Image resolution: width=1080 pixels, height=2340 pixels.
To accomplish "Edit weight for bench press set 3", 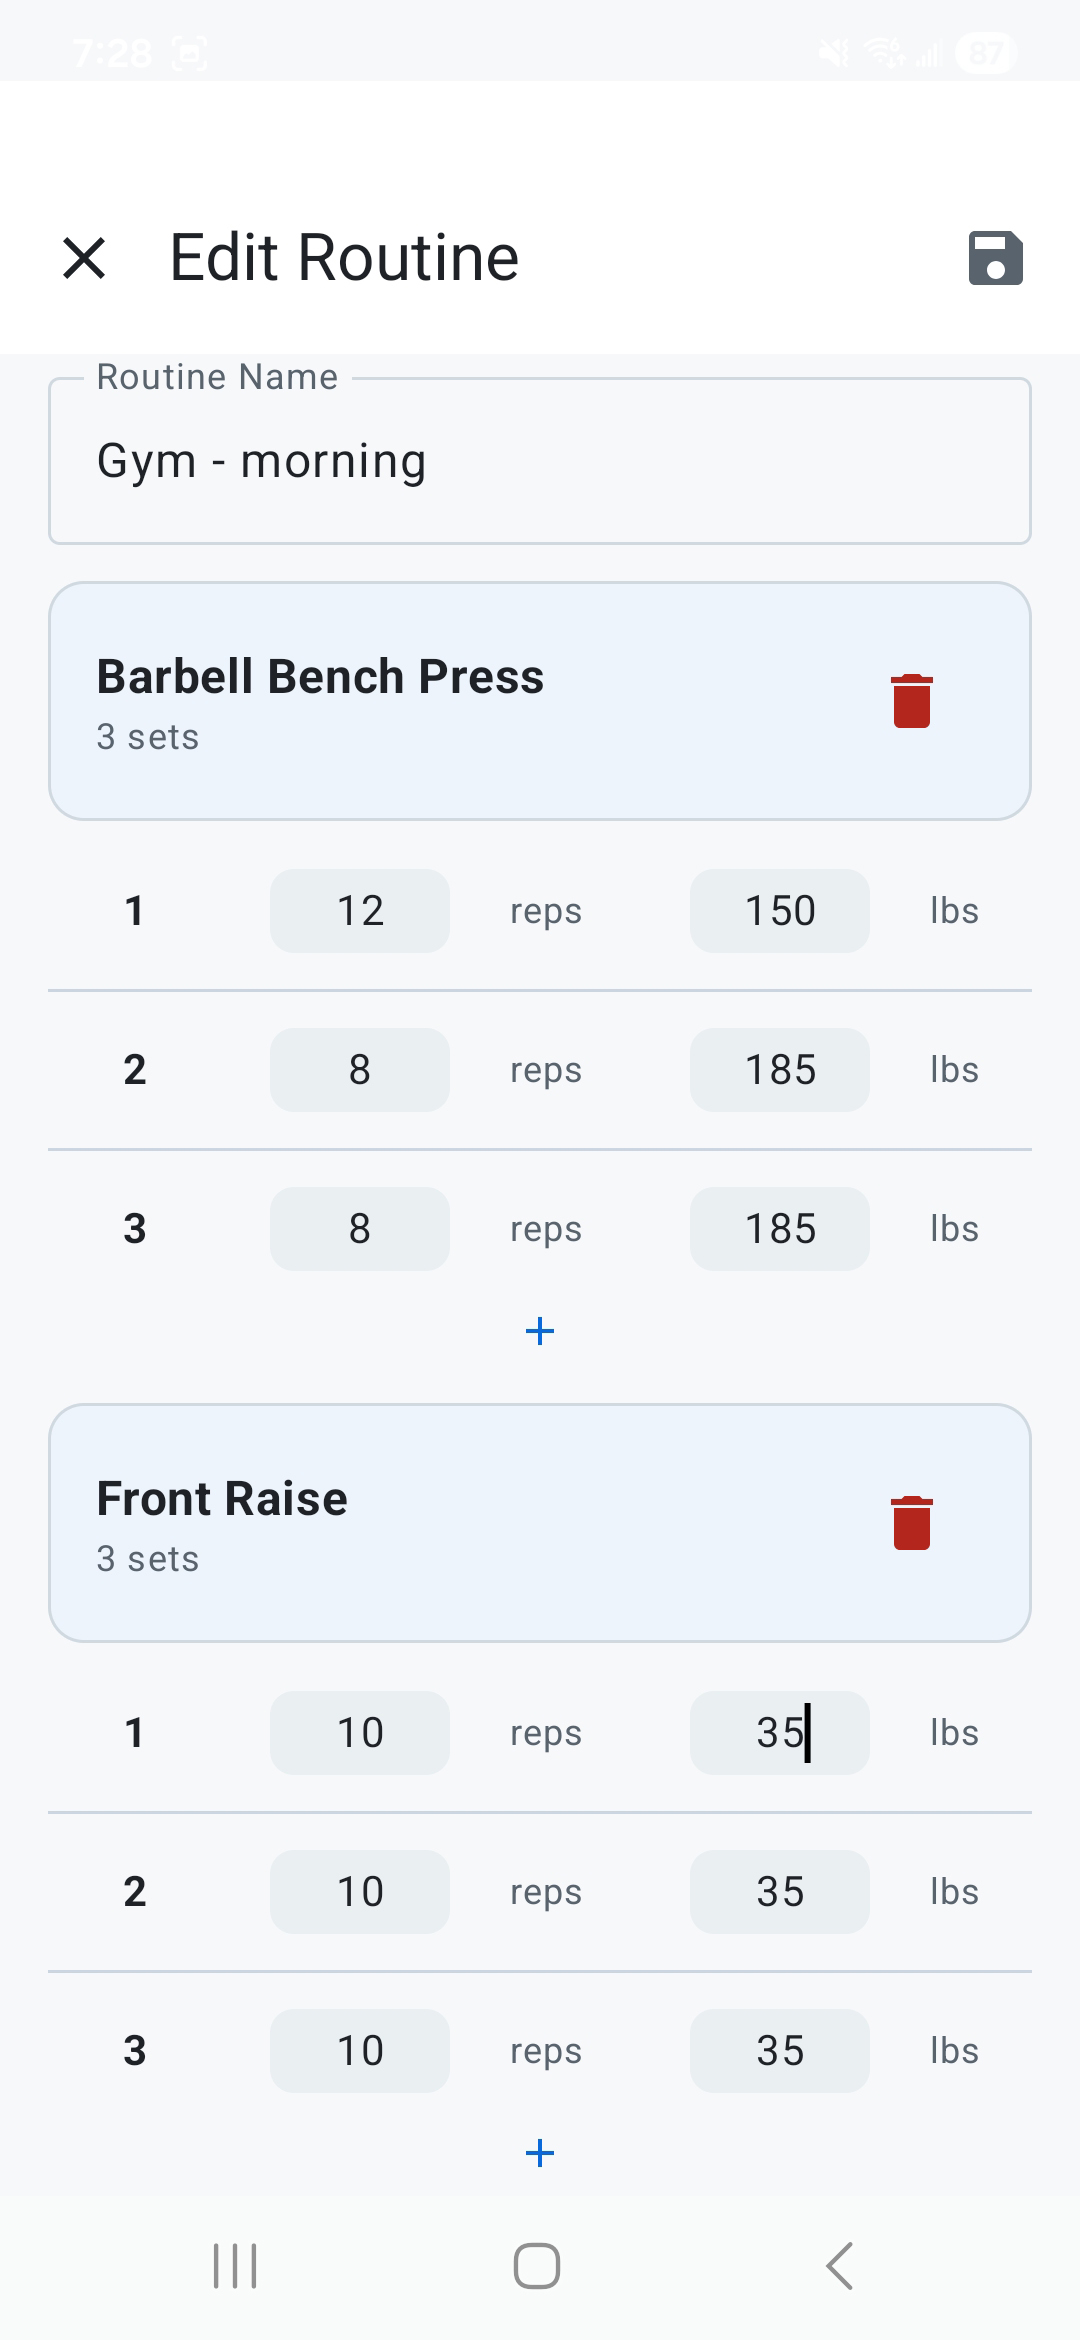I will coord(779,1228).
